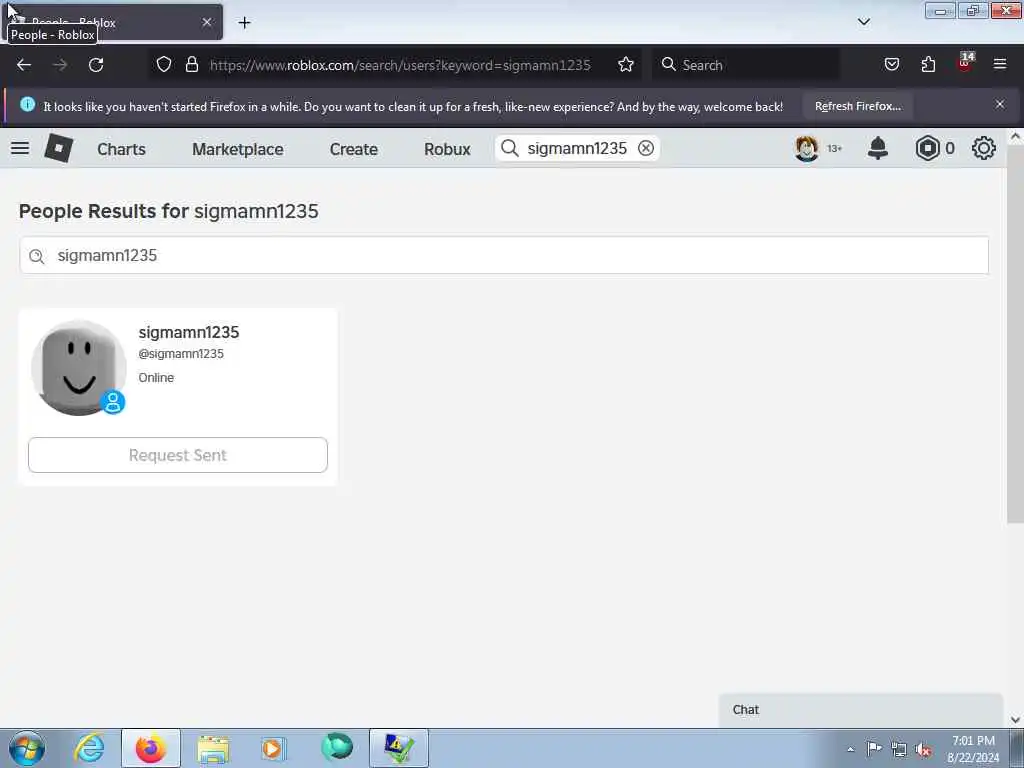Click the Firefox taskbar icon
Screen dimensions: 1024x768
(x=151, y=748)
